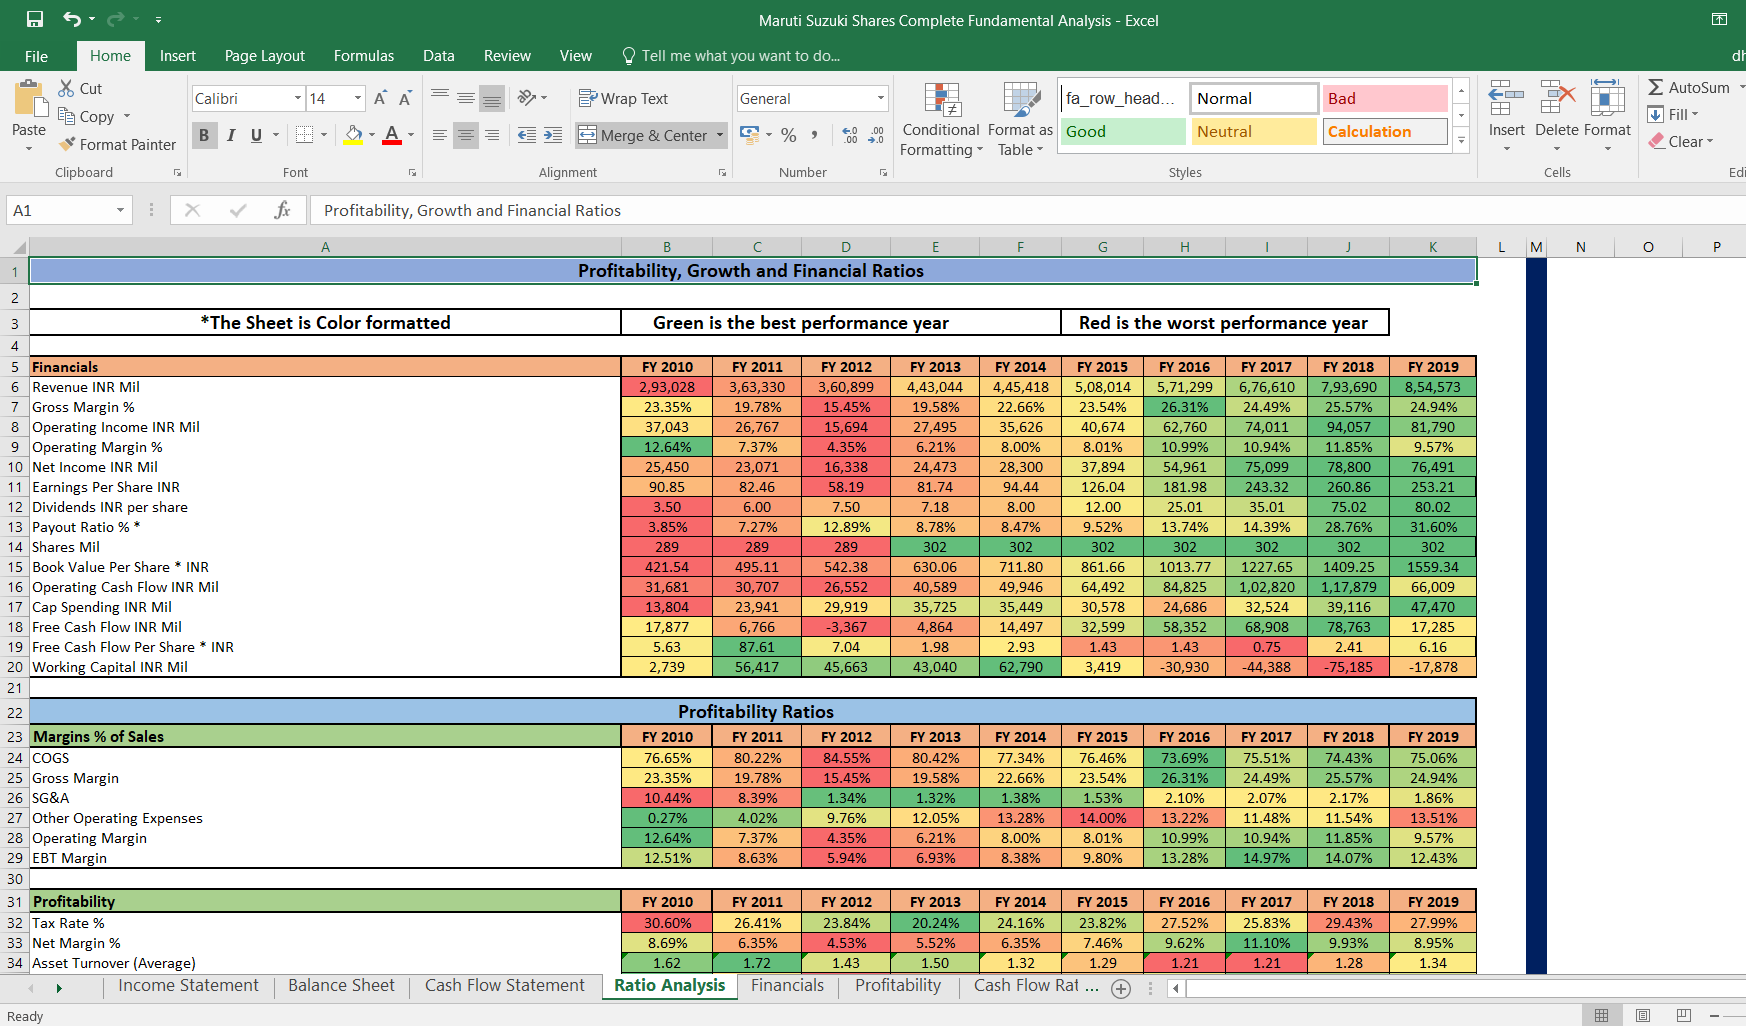Switch to Balance Sheet sheet tab

[x=341, y=986]
